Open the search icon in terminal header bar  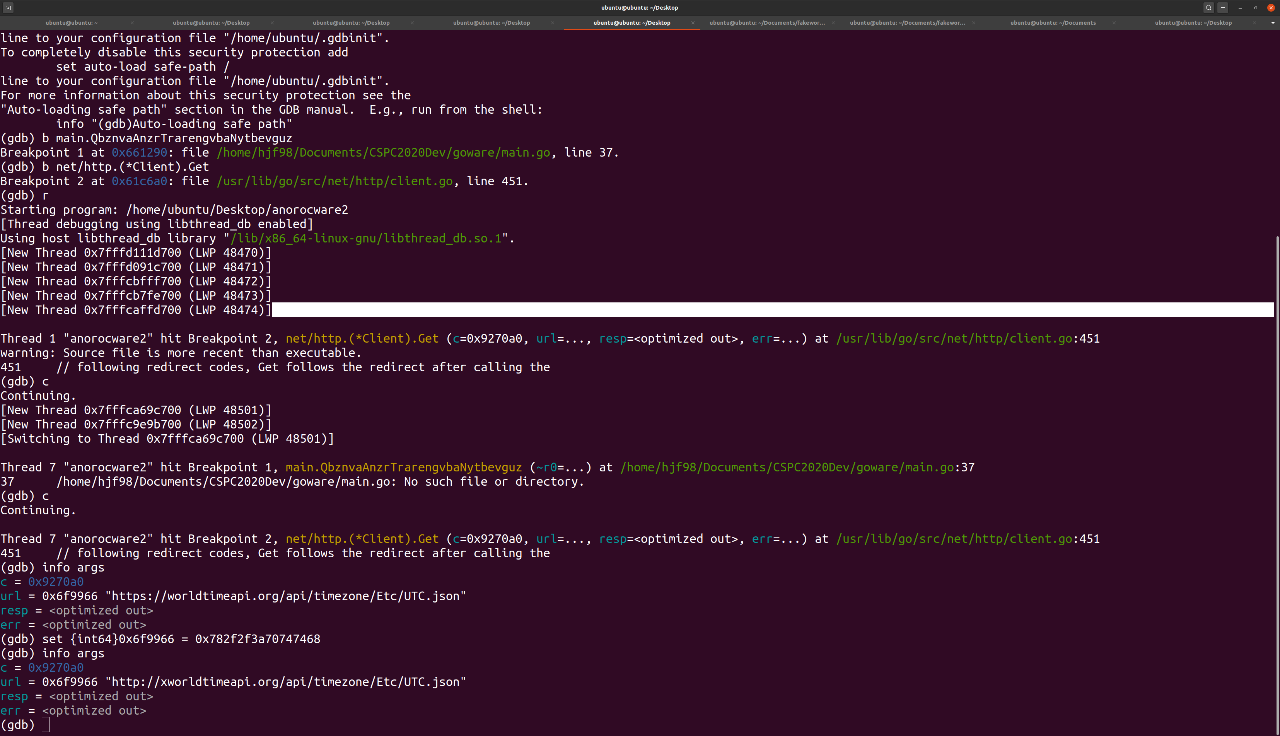coord(1208,7)
